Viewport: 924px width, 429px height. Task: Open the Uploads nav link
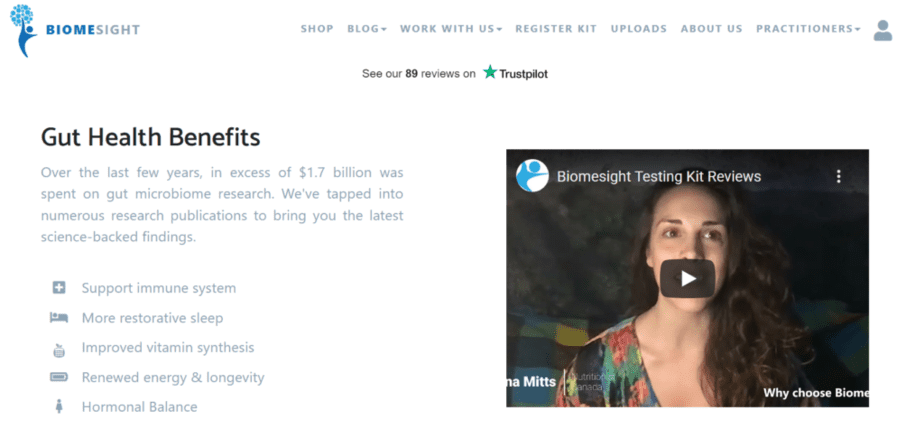pyautogui.click(x=639, y=29)
